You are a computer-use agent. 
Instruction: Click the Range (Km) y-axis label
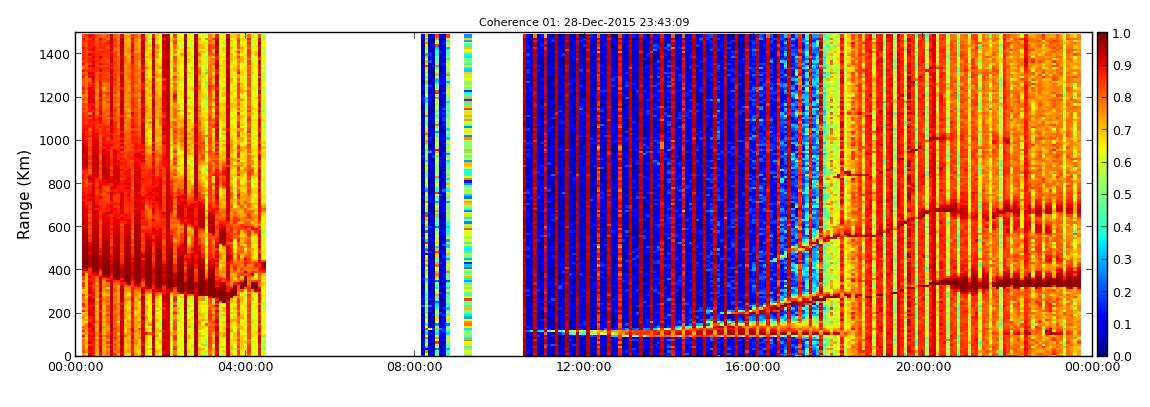23,194
